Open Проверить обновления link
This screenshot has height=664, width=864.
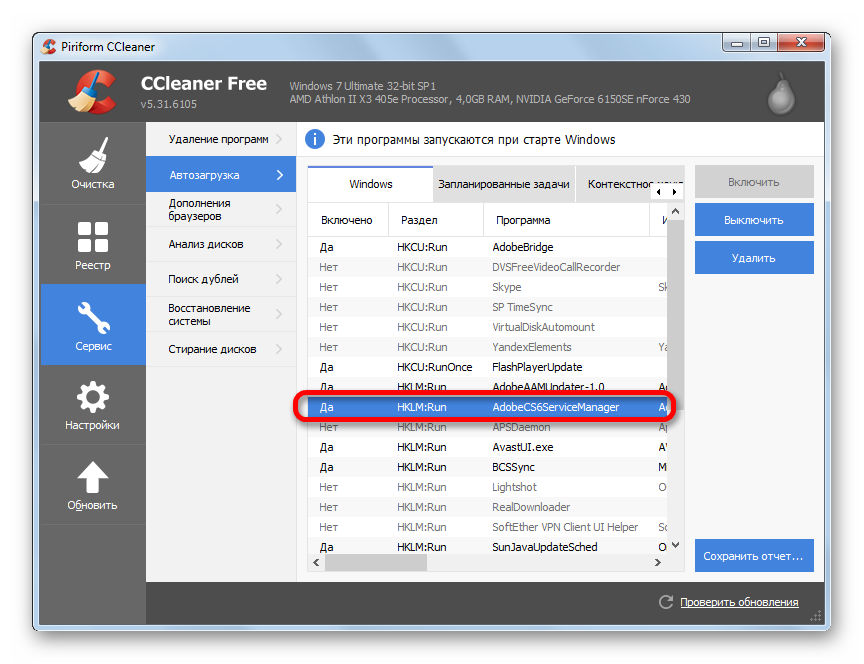[x=739, y=602]
